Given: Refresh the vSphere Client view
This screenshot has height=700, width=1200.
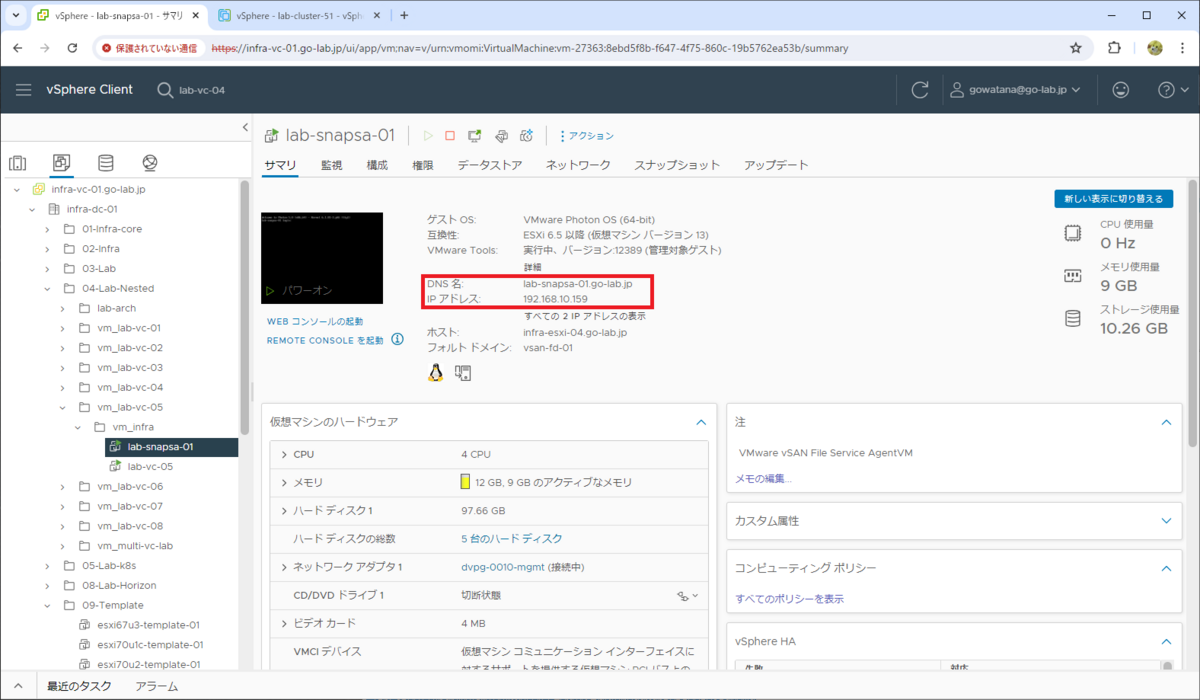Looking at the screenshot, I should click(x=920, y=90).
